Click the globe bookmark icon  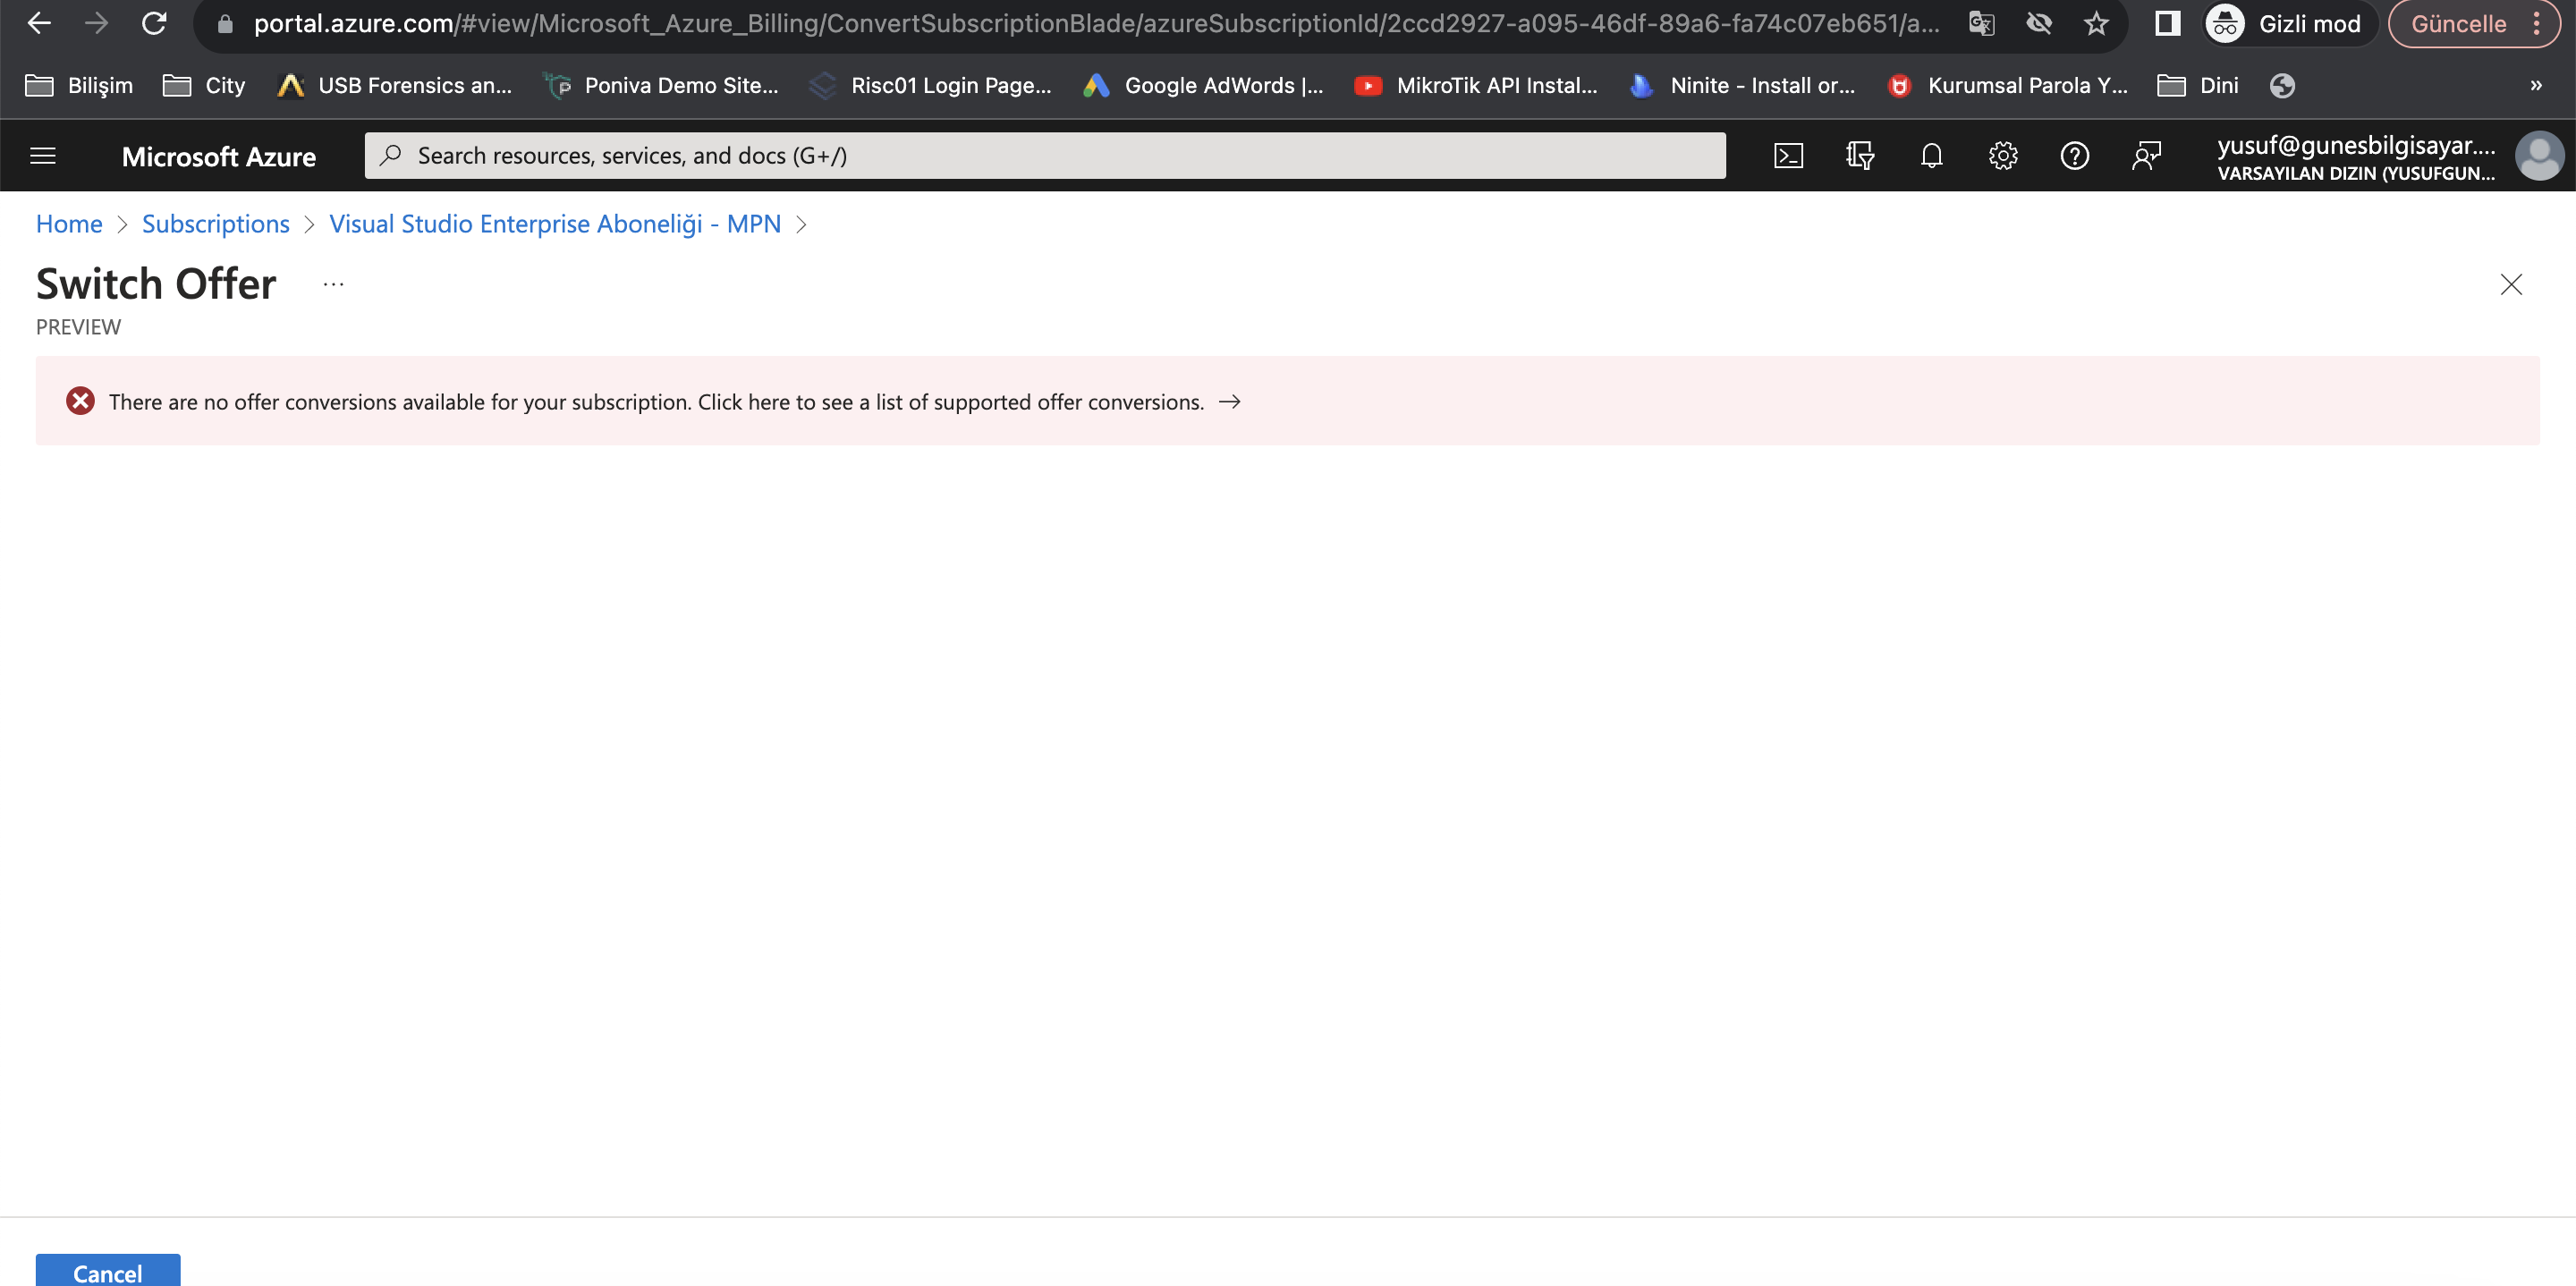coord(2282,86)
